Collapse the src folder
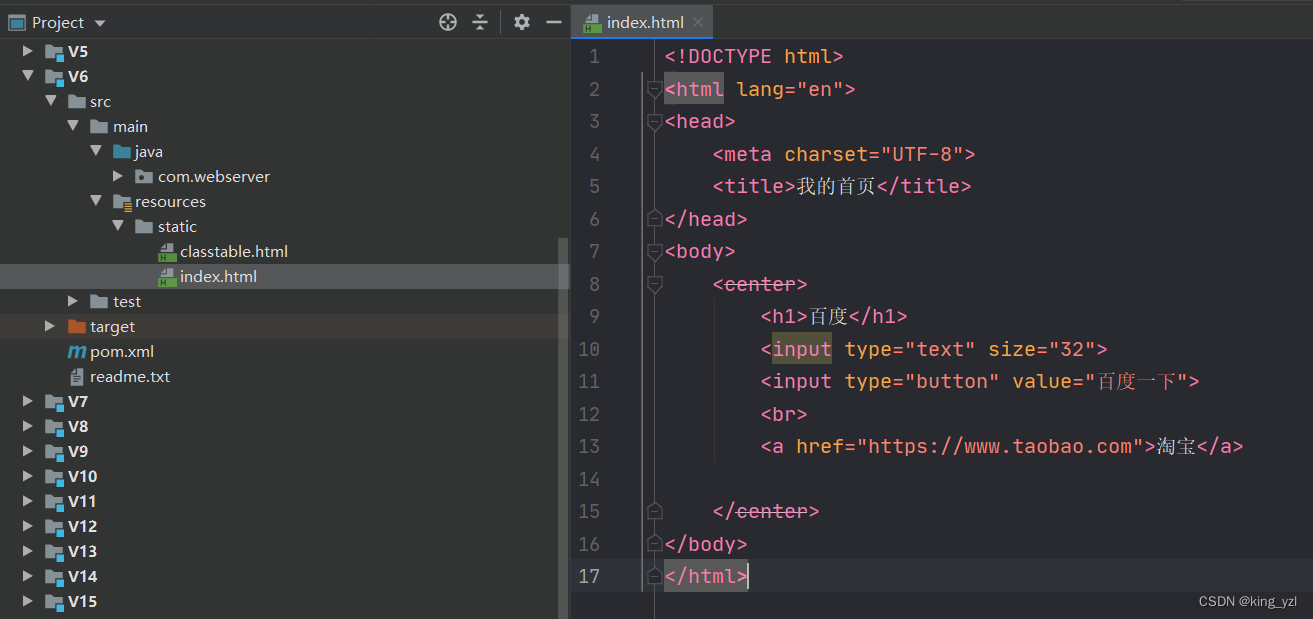The image size is (1313, 619). coord(51,101)
